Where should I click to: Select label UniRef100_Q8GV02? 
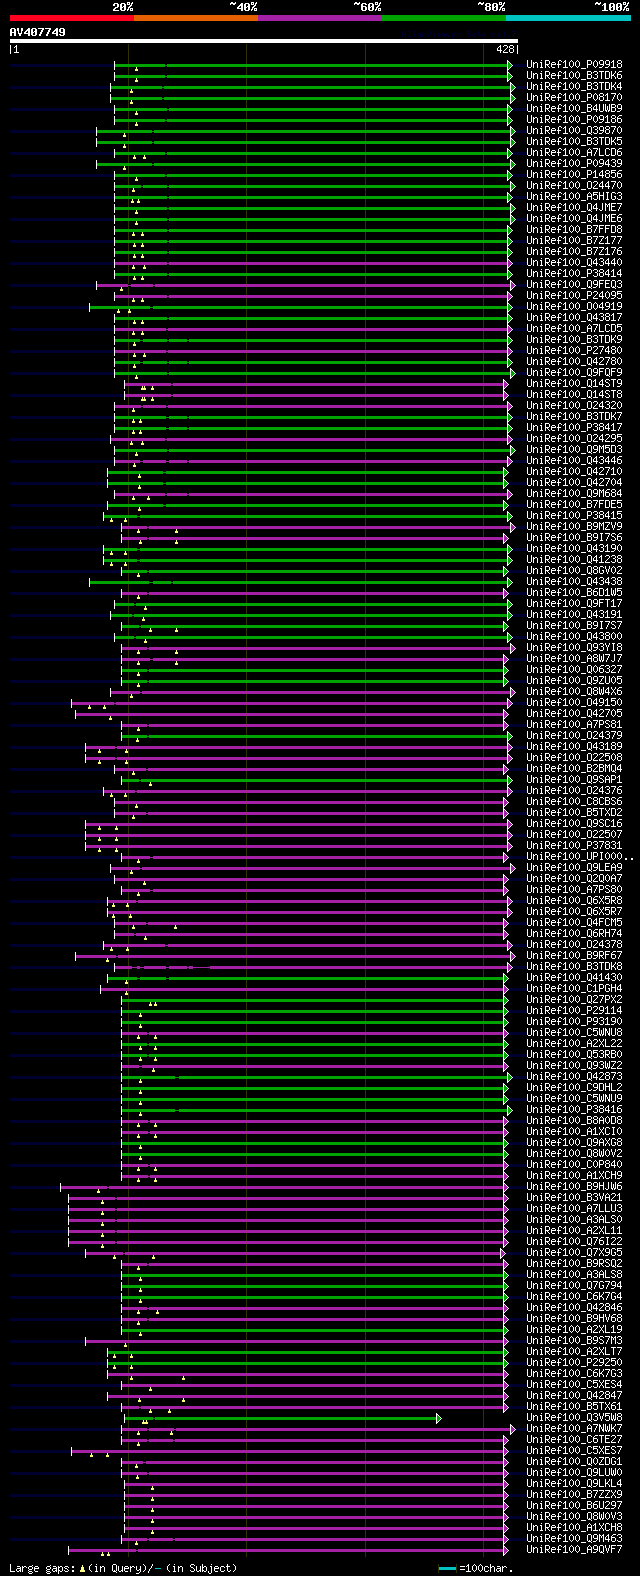coord(574,571)
